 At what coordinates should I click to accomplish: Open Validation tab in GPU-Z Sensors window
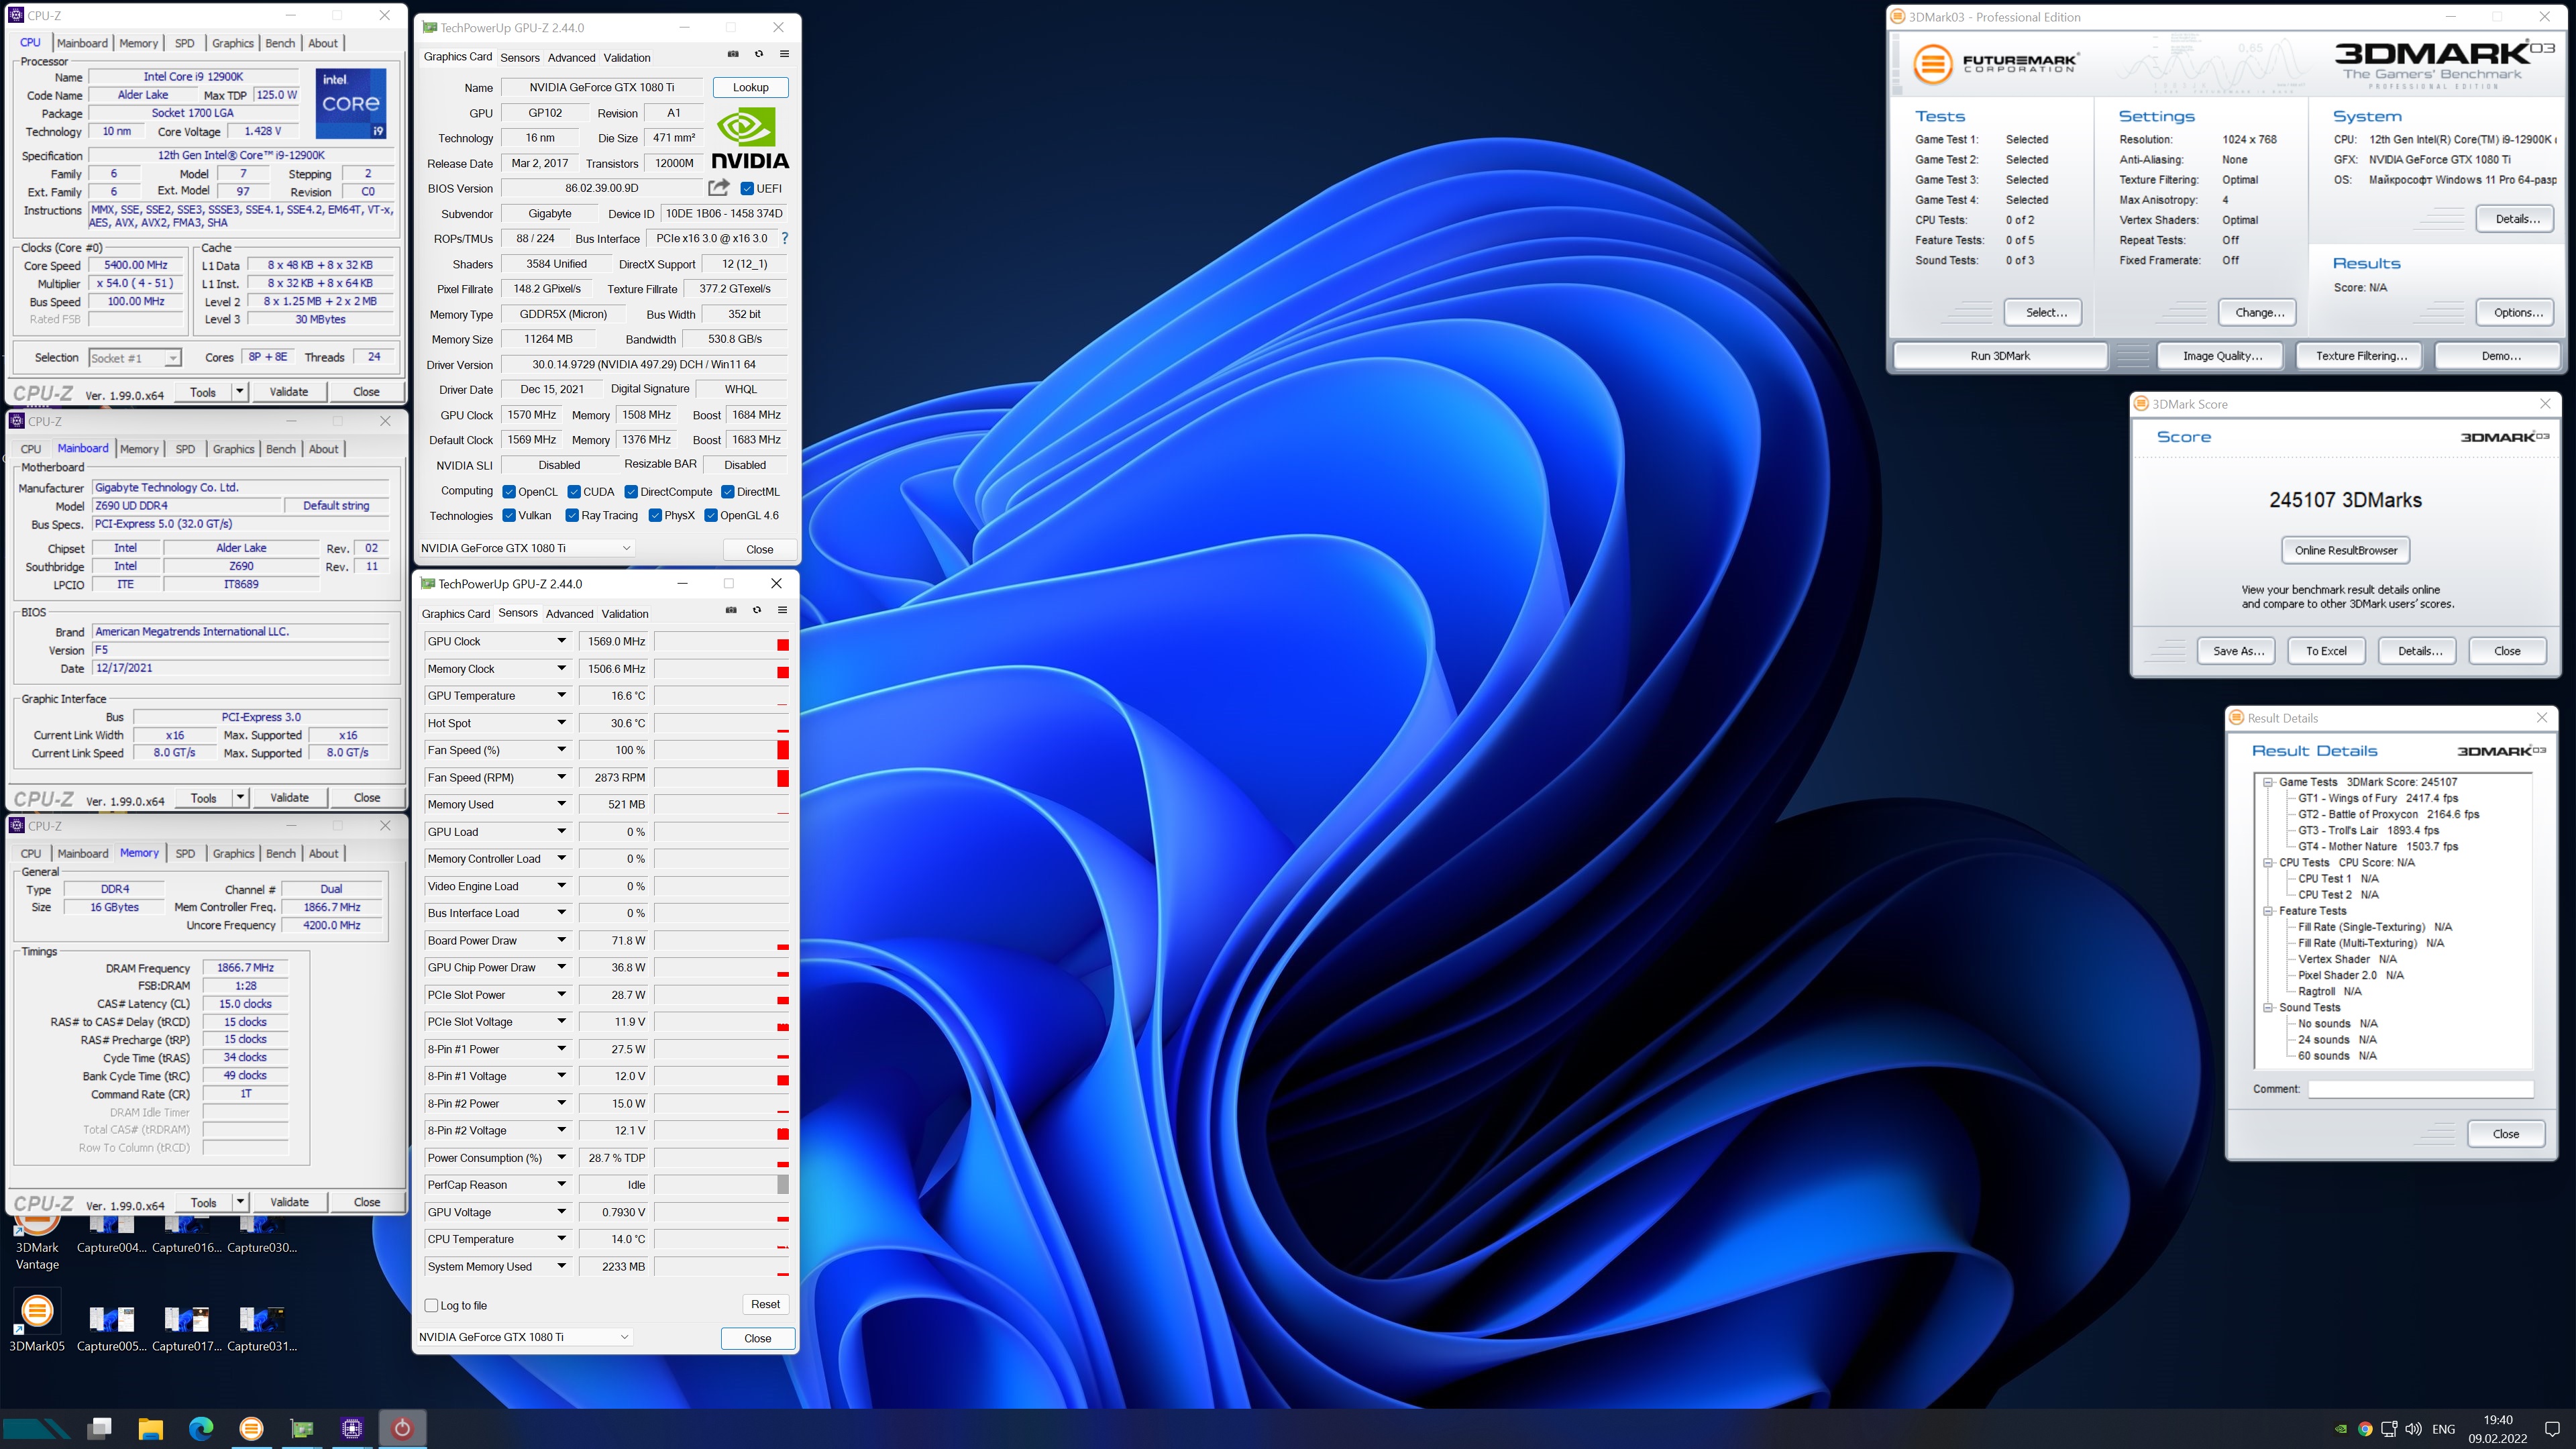pyautogui.click(x=625, y=614)
